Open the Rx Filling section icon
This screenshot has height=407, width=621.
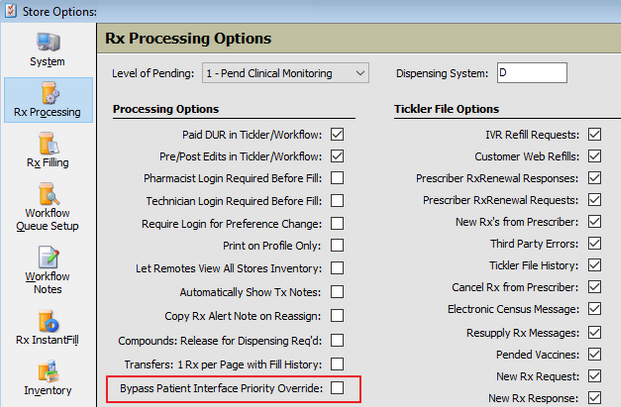48,143
